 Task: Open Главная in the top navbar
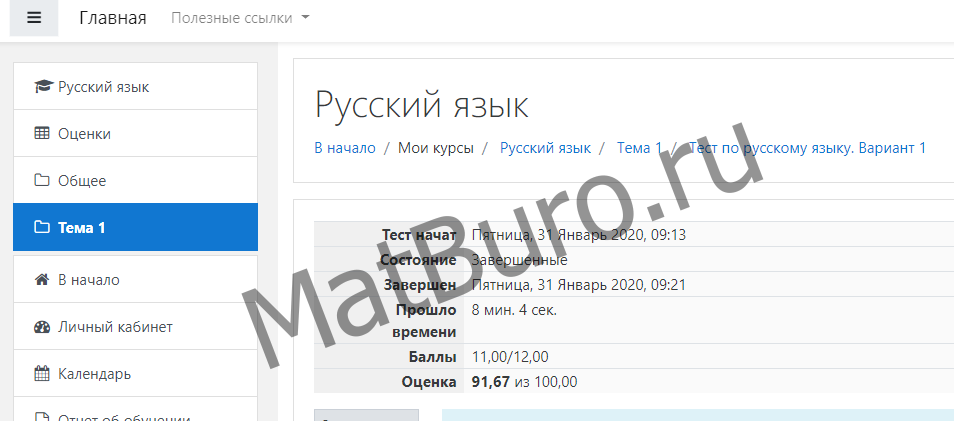point(112,18)
